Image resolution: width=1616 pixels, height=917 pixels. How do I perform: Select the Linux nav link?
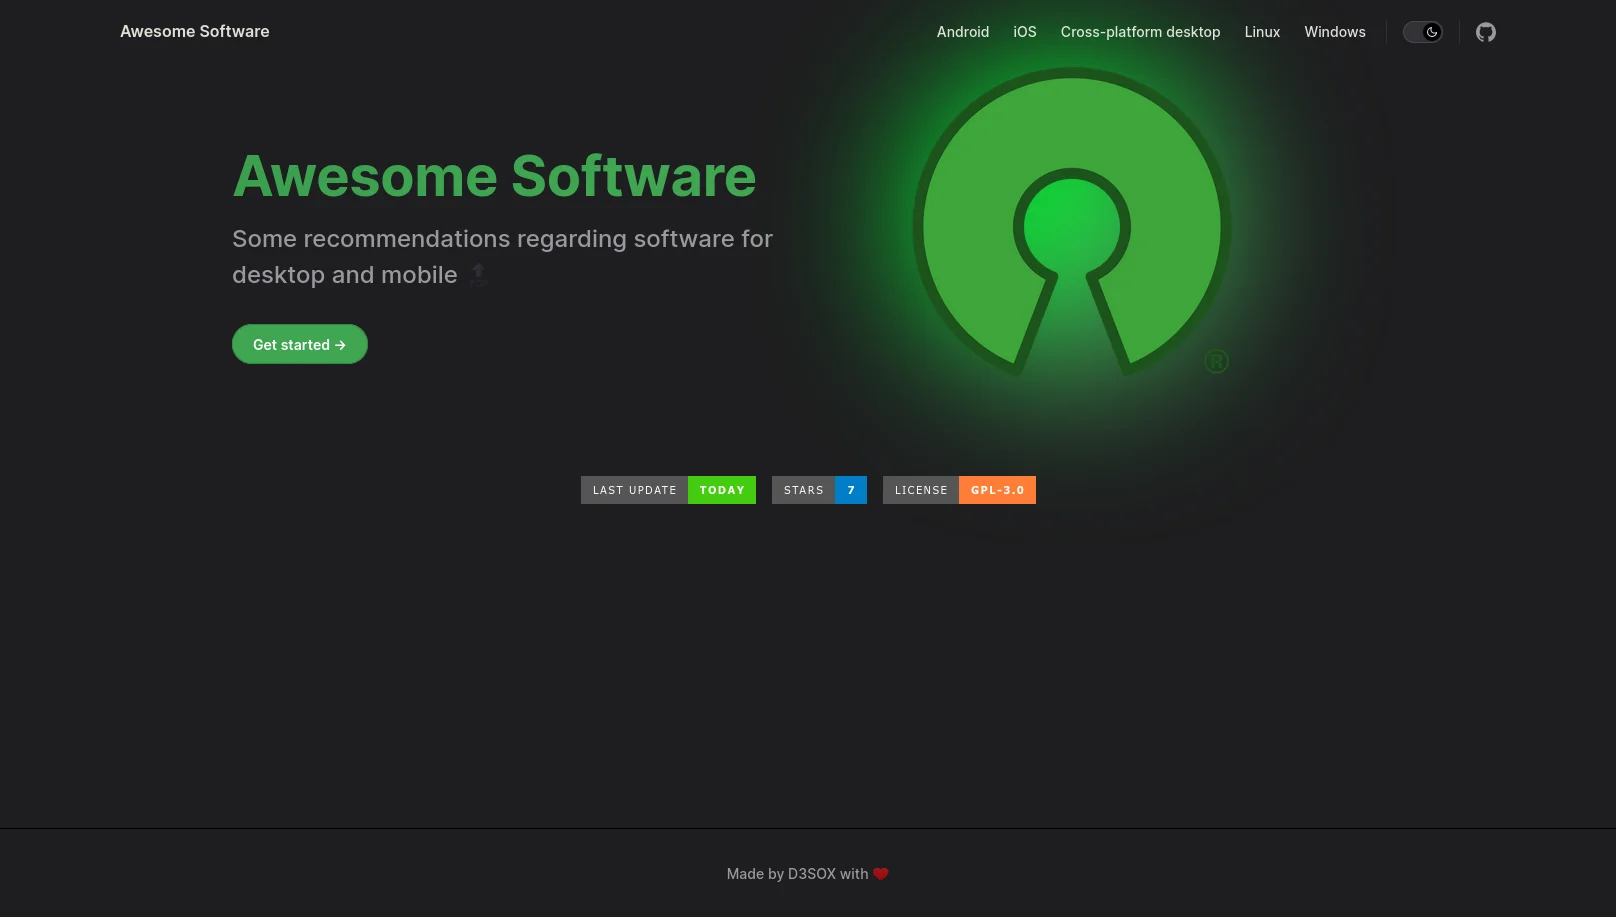click(x=1262, y=32)
